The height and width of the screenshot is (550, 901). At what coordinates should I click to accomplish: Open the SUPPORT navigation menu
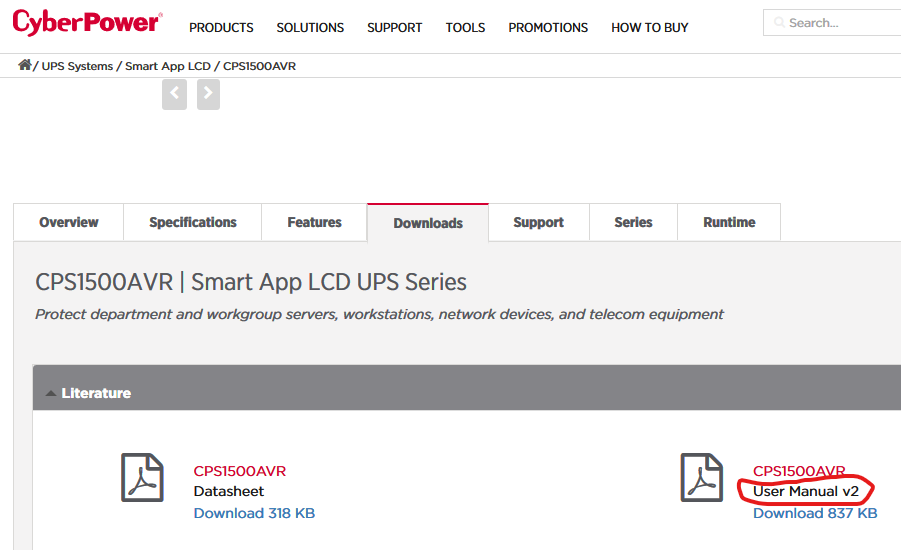[x=395, y=28]
